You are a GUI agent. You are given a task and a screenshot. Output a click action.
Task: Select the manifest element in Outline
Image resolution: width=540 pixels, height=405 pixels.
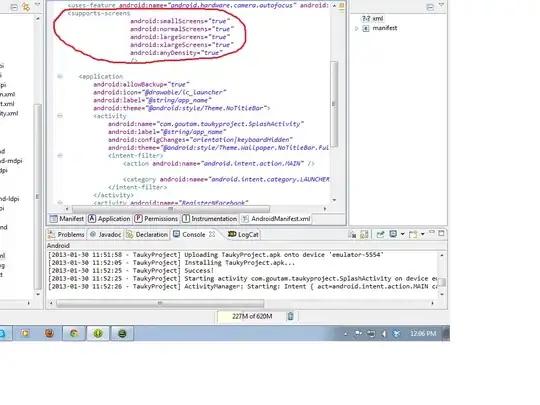click(380, 28)
